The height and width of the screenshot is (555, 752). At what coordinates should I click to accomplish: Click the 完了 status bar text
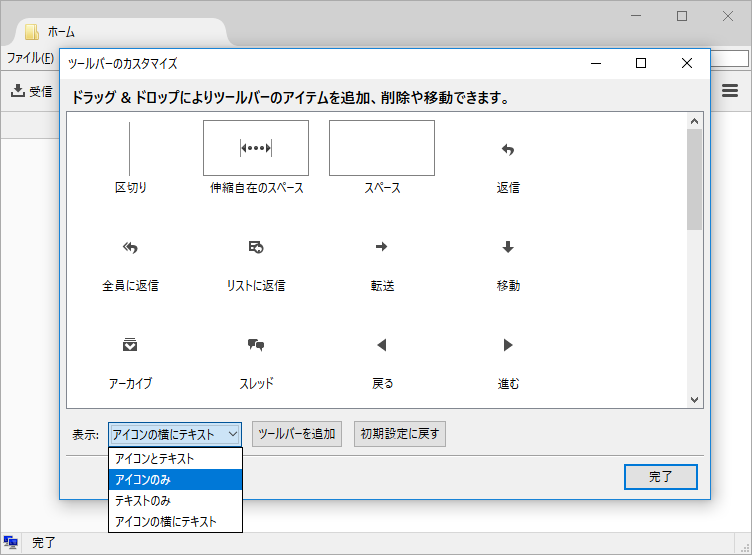(44, 543)
